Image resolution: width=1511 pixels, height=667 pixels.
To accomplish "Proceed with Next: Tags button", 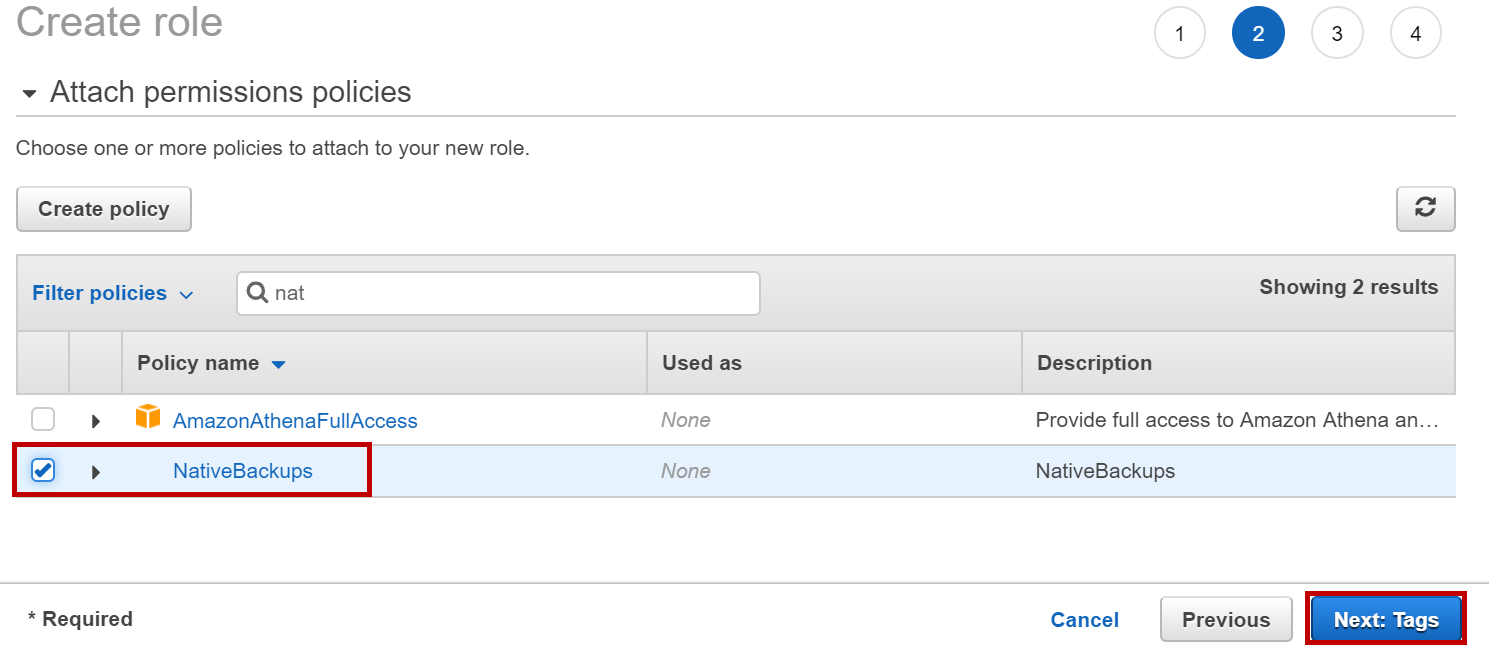I will pyautogui.click(x=1385, y=620).
